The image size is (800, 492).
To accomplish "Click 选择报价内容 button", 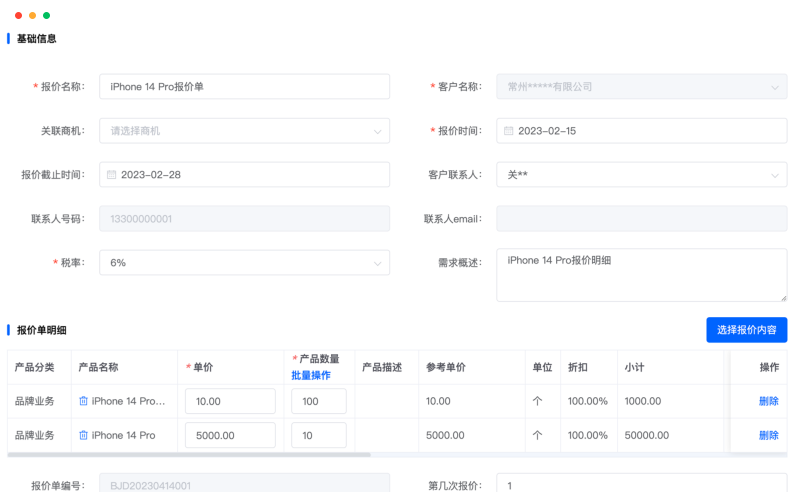I will (746, 330).
